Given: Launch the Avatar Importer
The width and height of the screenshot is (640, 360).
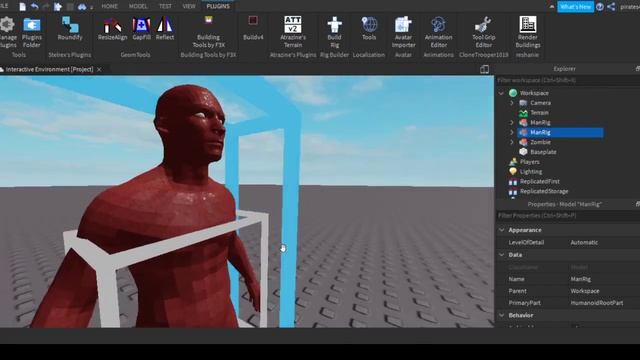Looking at the screenshot, I should click(x=403, y=33).
